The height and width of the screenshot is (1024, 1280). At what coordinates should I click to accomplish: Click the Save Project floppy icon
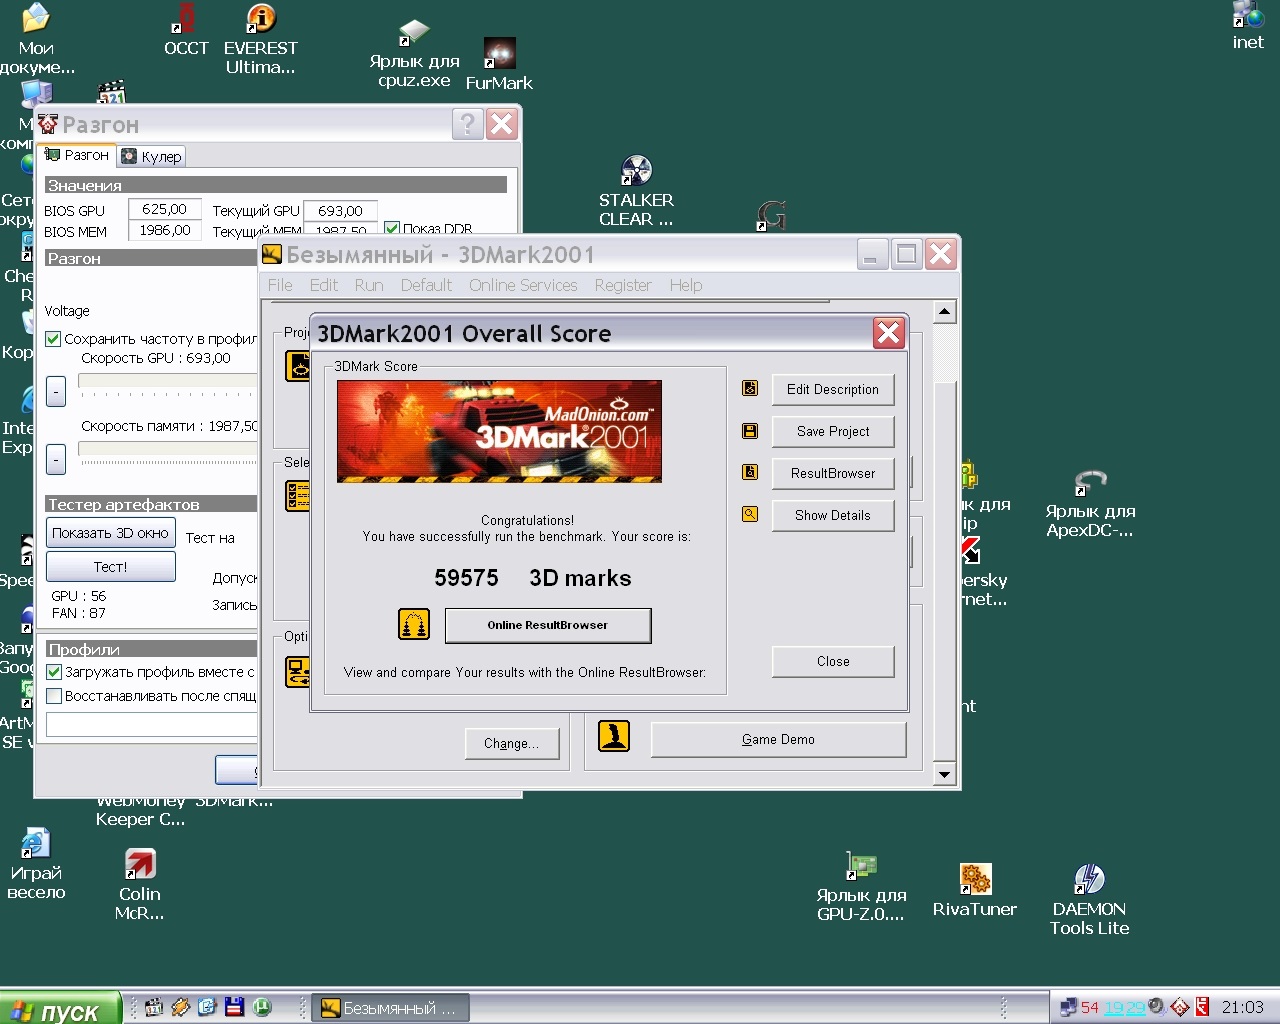pyautogui.click(x=750, y=431)
